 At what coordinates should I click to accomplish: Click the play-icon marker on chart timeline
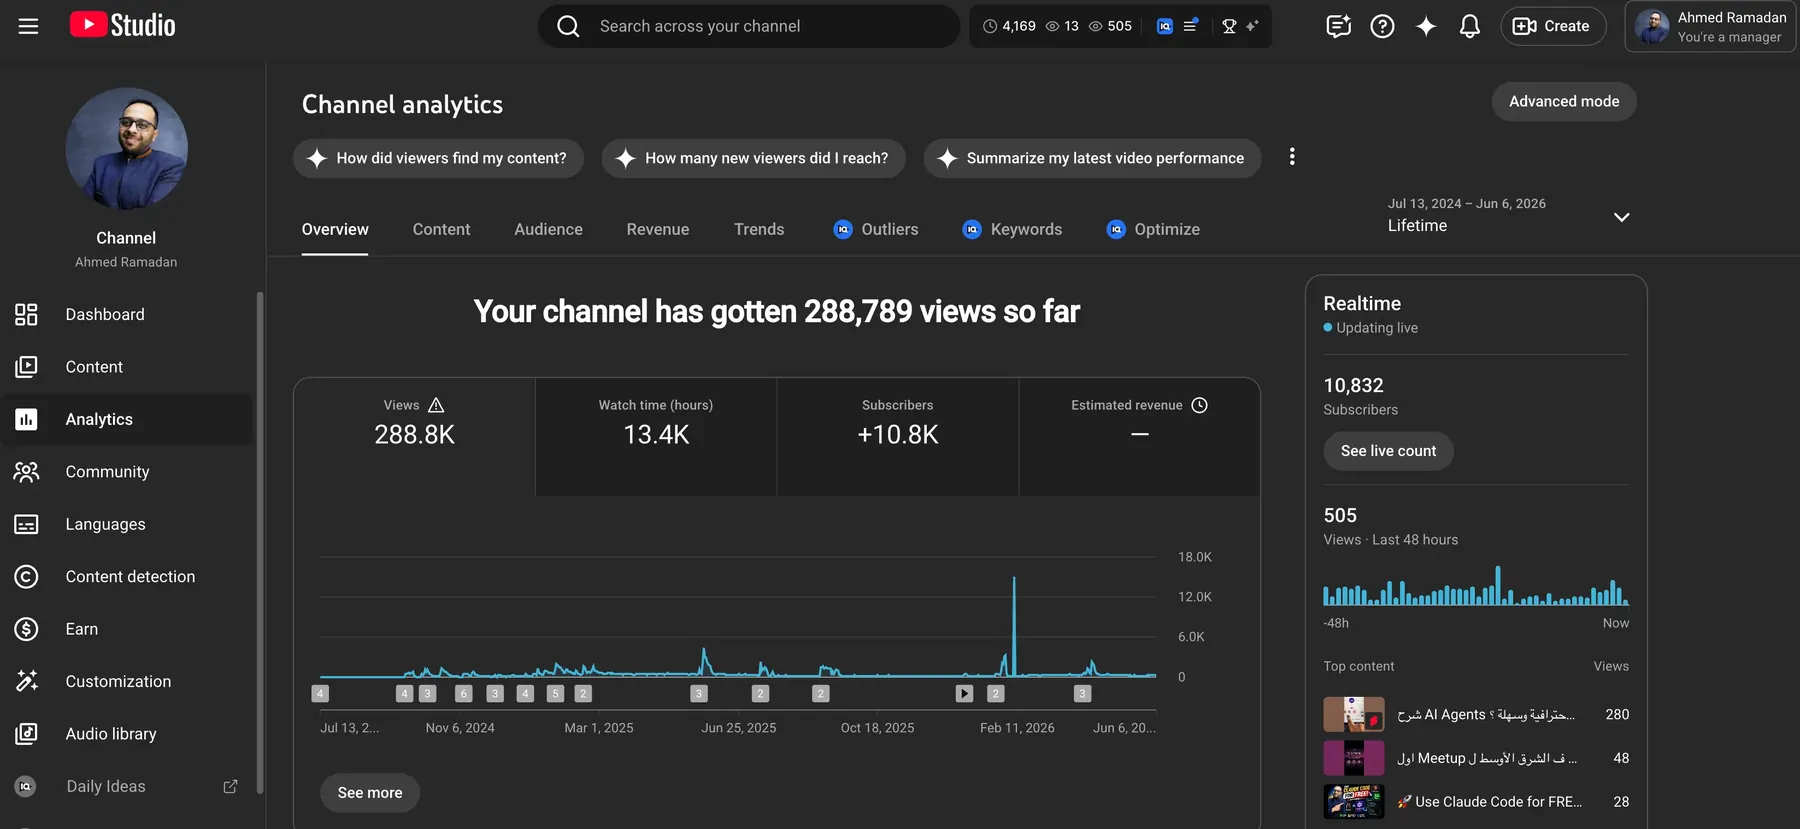(964, 693)
